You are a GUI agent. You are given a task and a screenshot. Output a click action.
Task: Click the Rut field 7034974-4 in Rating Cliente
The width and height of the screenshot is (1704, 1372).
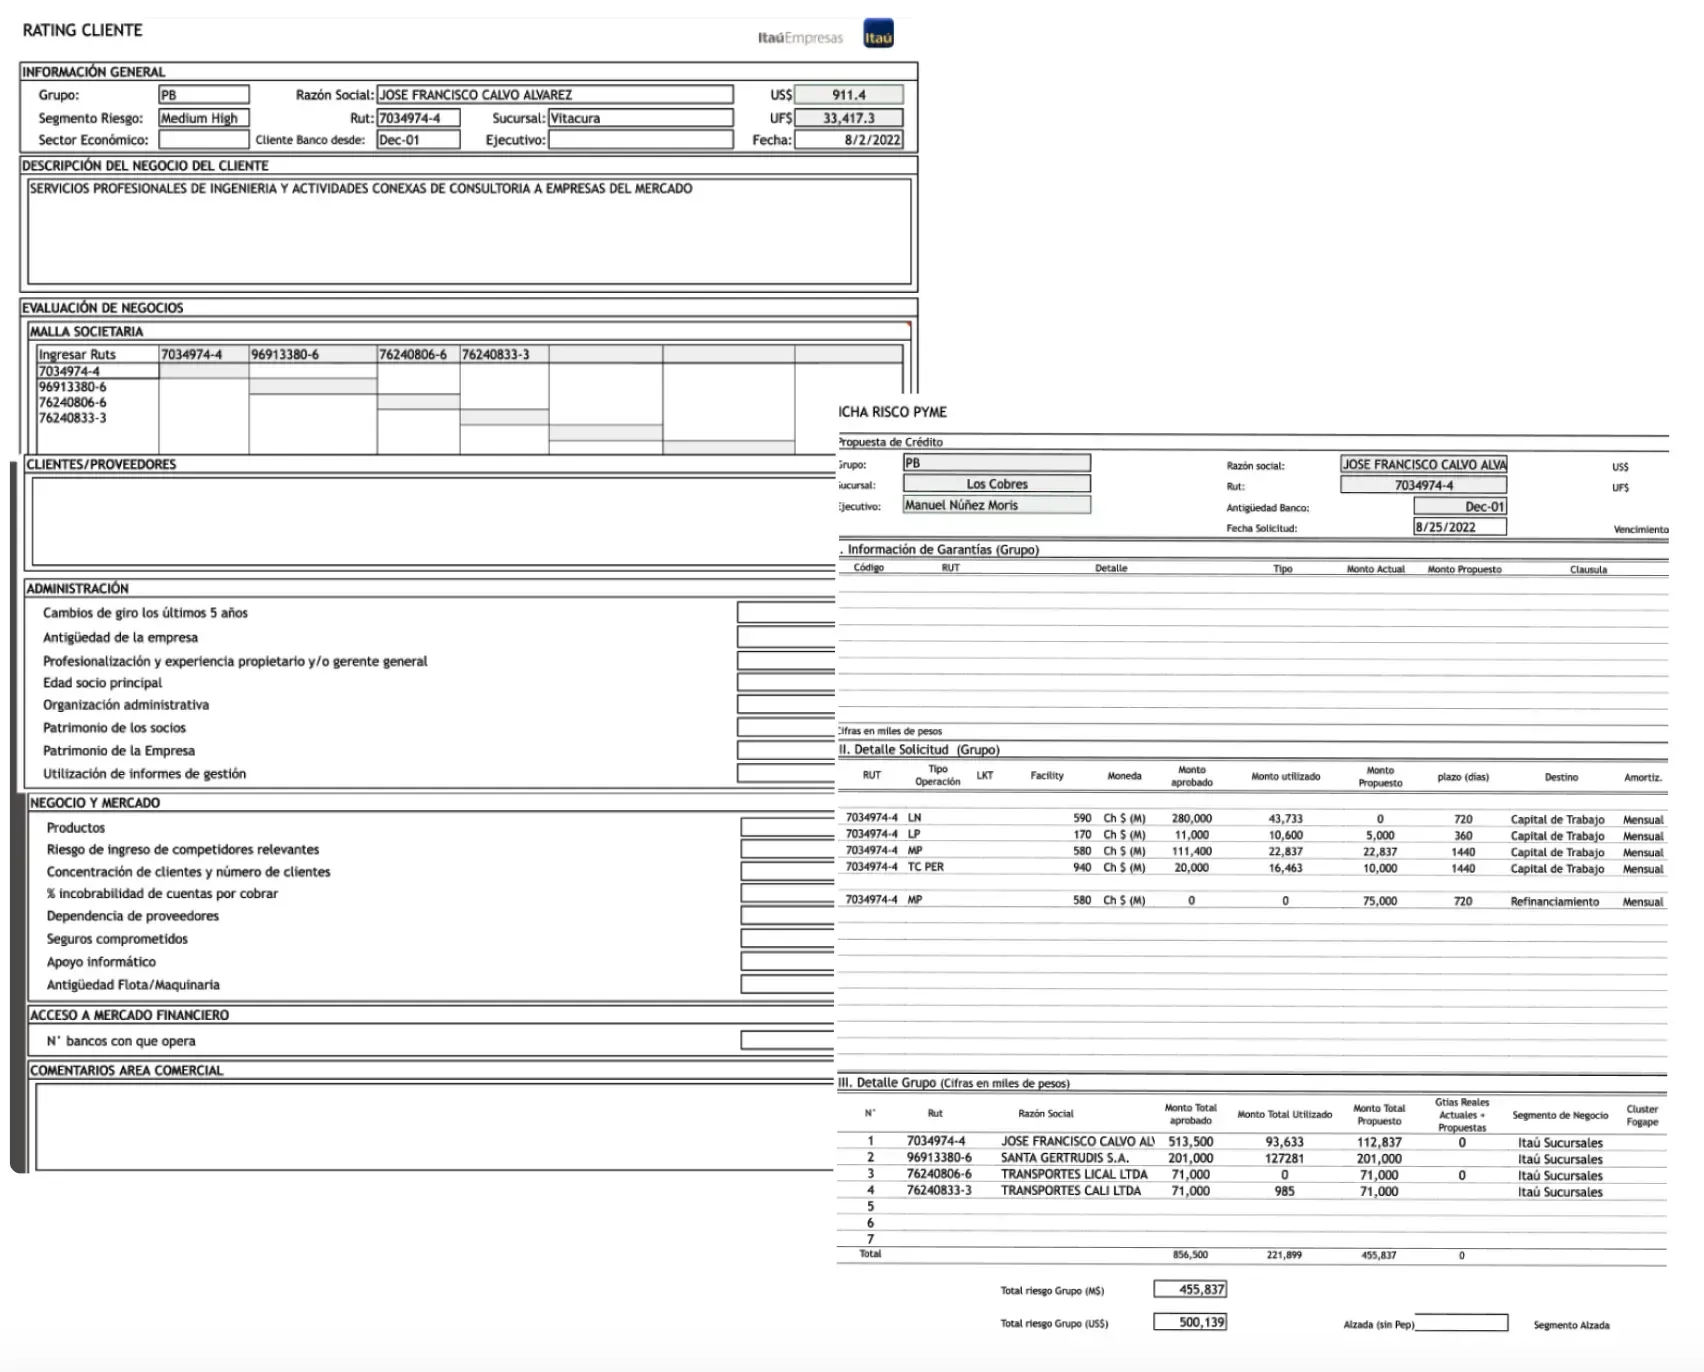[418, 118]
